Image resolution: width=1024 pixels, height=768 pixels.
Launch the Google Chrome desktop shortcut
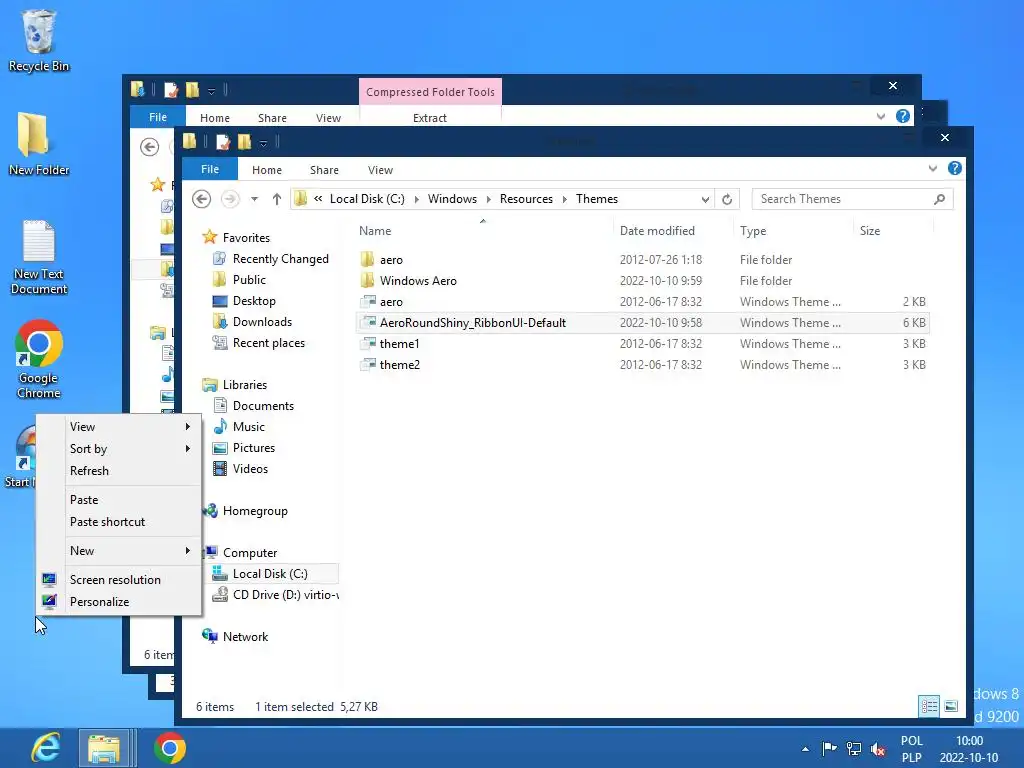[x=39, y=359]
